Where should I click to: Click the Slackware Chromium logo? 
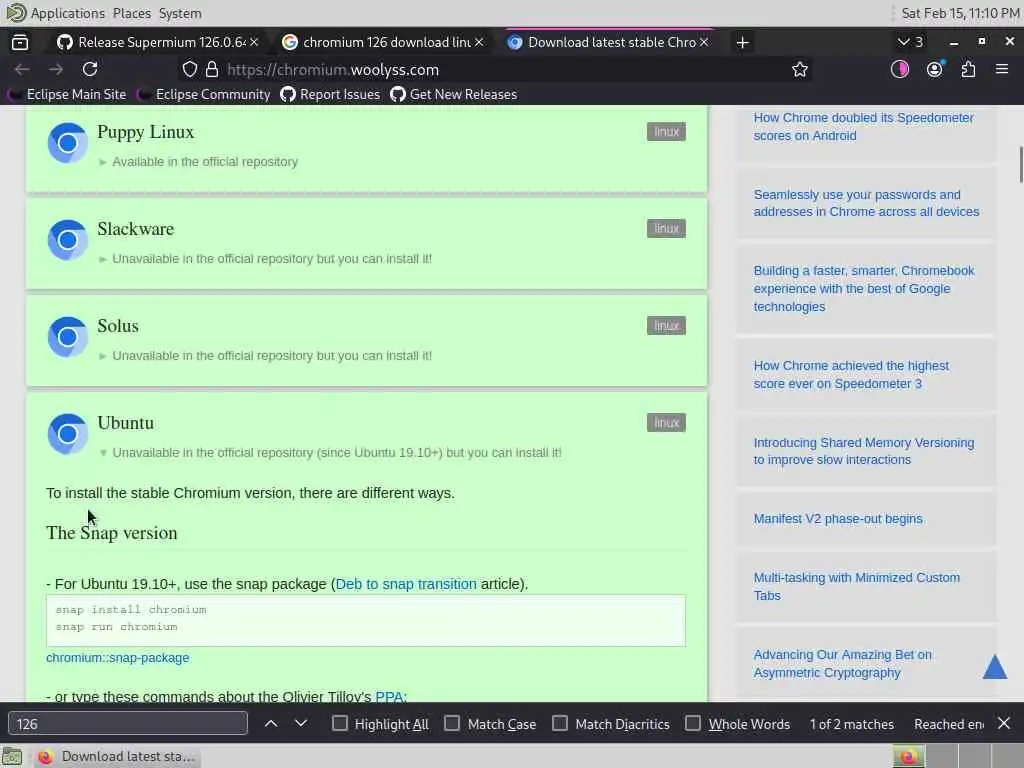pyautogui.click(x=67, y=240)
